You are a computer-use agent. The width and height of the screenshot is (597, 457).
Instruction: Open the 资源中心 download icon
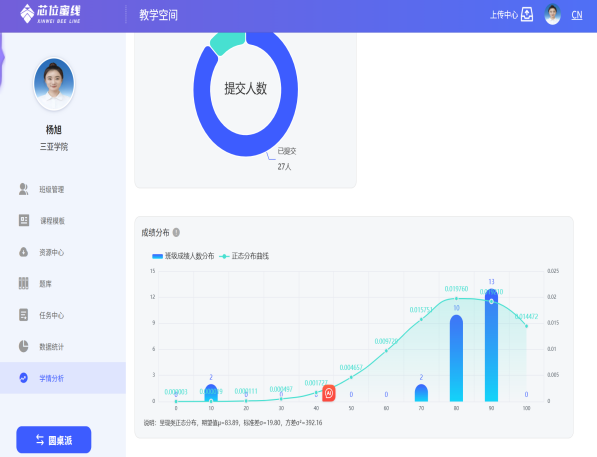[x=24, y=252]
